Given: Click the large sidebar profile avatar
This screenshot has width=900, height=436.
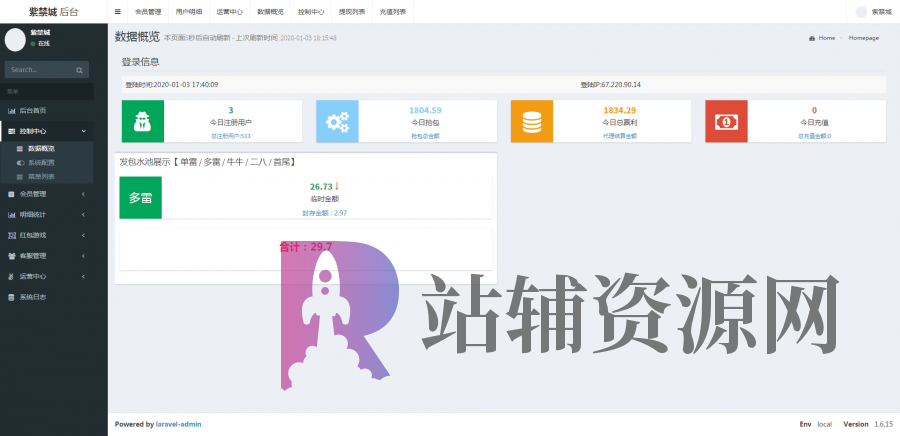Looking at the screenshot, I should (15, 39).
